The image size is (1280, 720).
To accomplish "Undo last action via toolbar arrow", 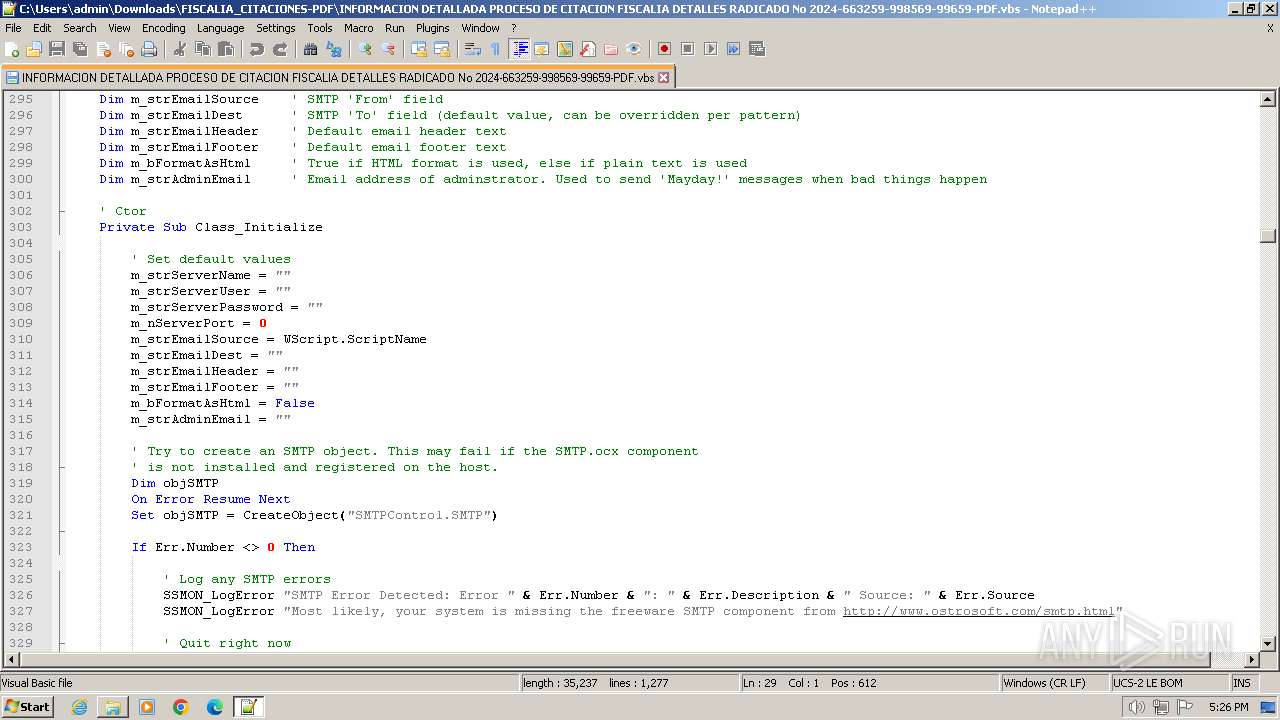I will pyautogui.click(x=257, y=49).
